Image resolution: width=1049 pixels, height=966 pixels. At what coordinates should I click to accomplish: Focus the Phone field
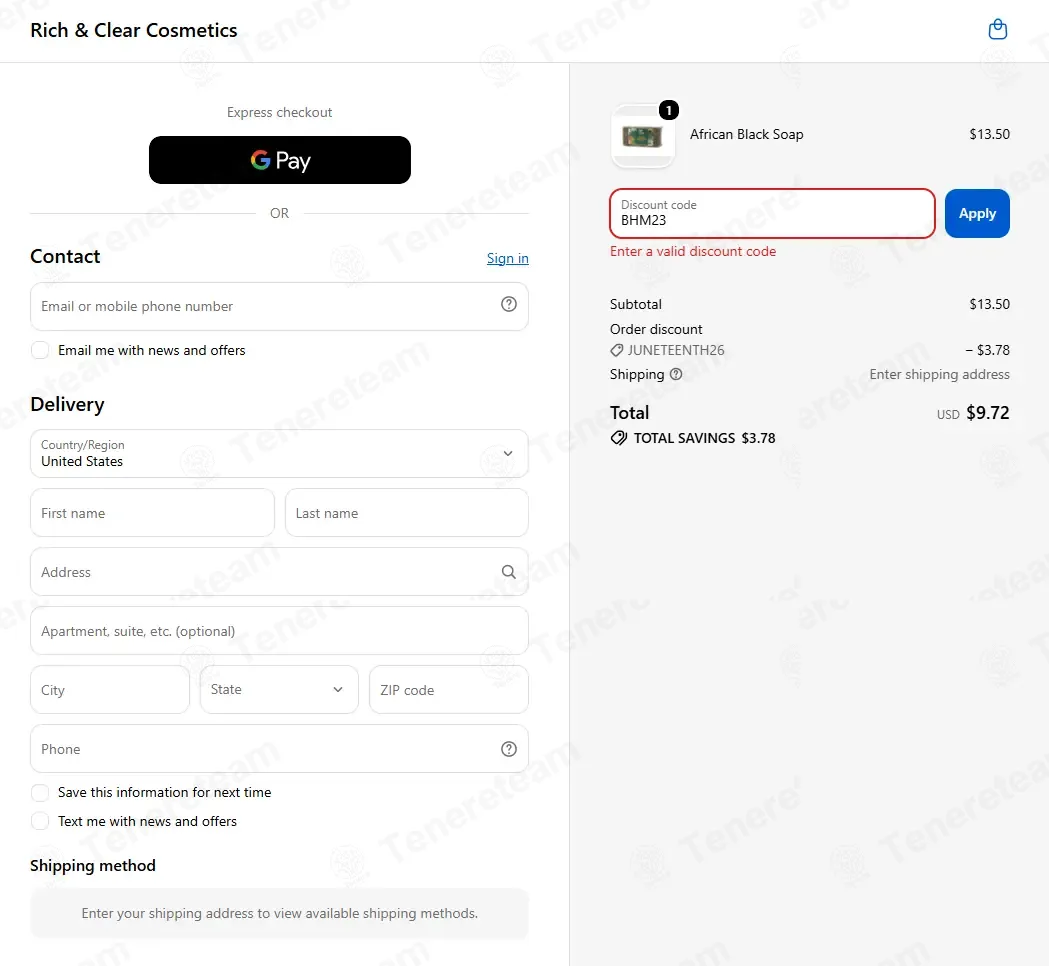[279, 749]
